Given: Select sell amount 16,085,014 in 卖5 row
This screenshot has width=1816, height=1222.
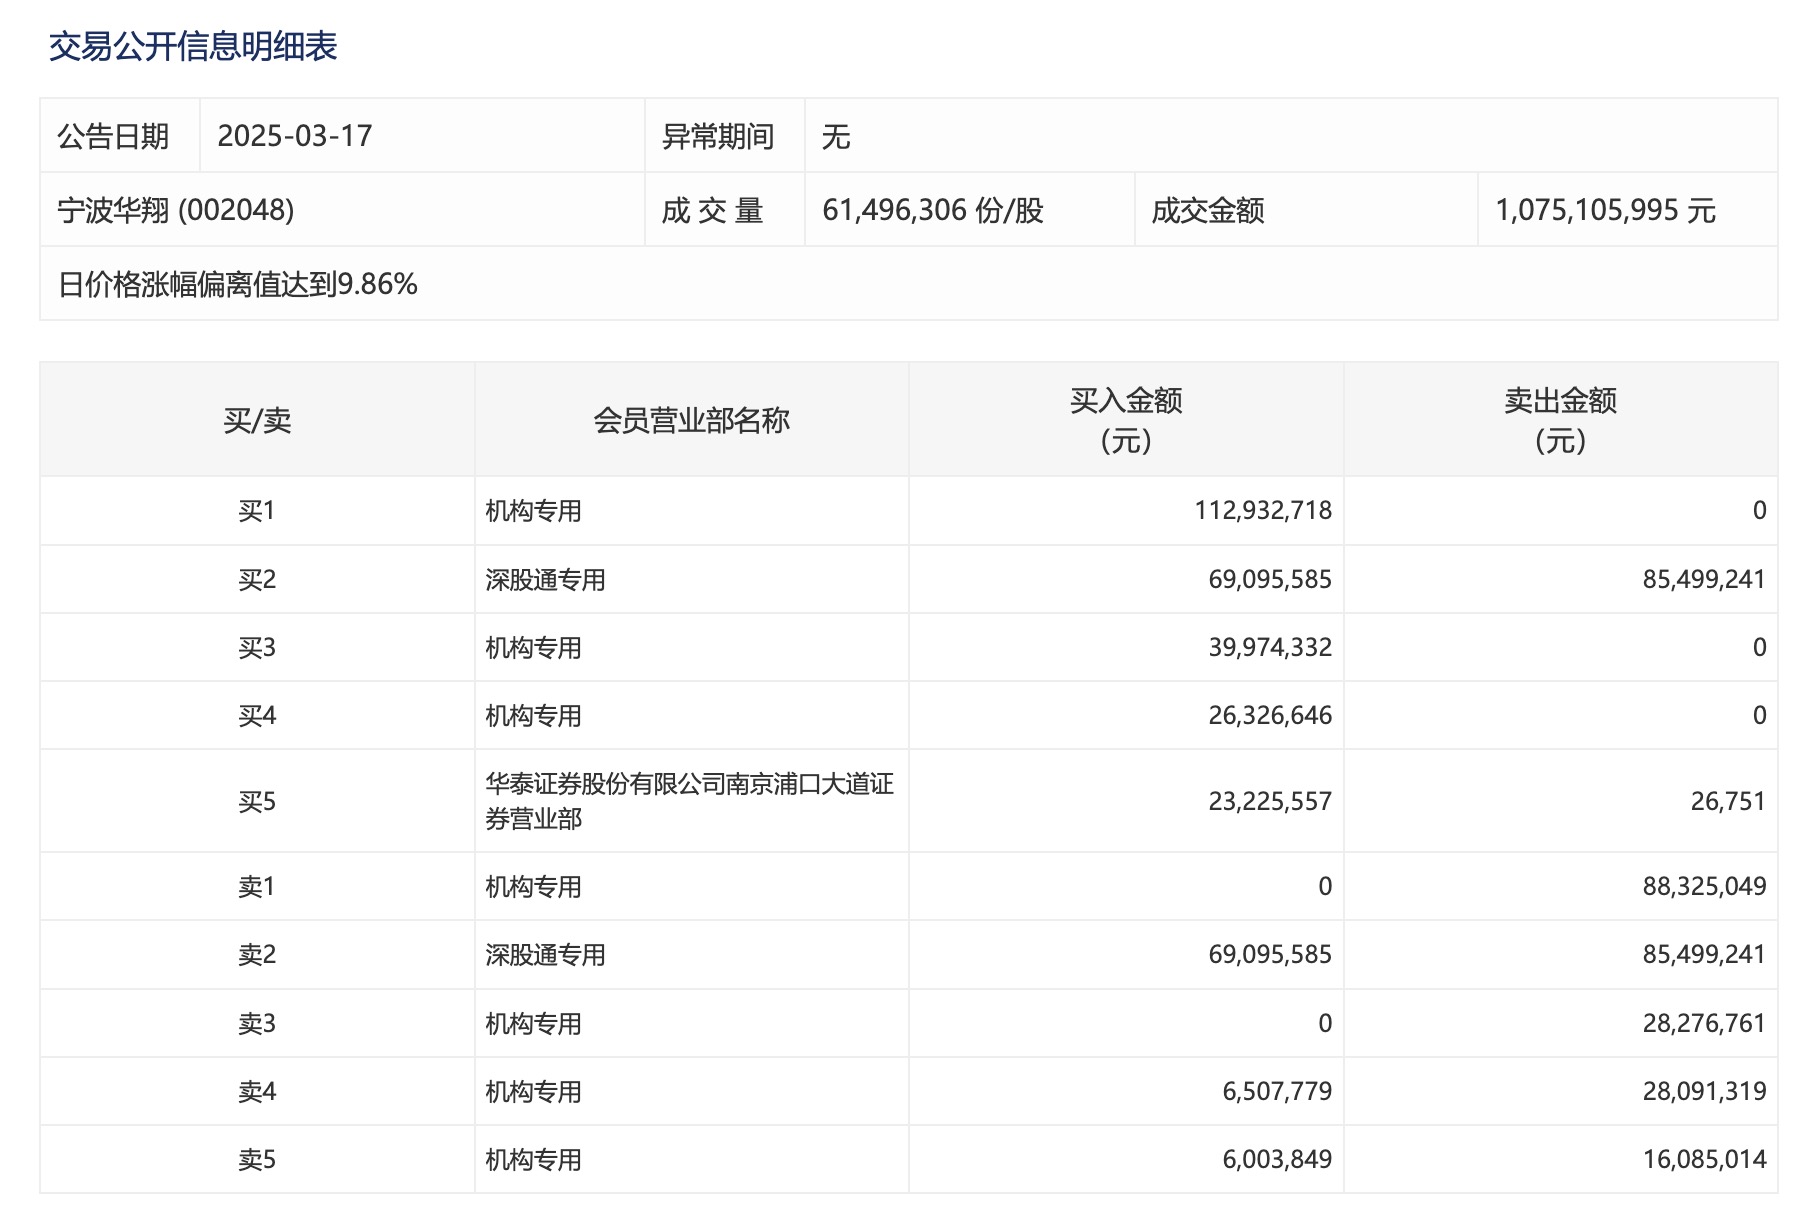Looking at the screenshot, I should 1704,1160.
